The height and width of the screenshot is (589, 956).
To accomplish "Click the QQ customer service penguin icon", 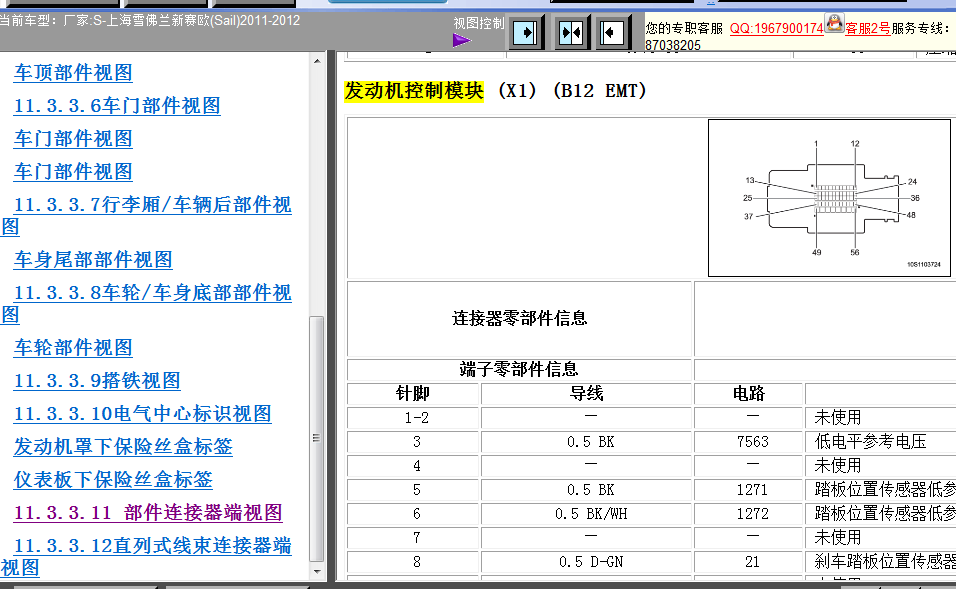I will point(834,24).
